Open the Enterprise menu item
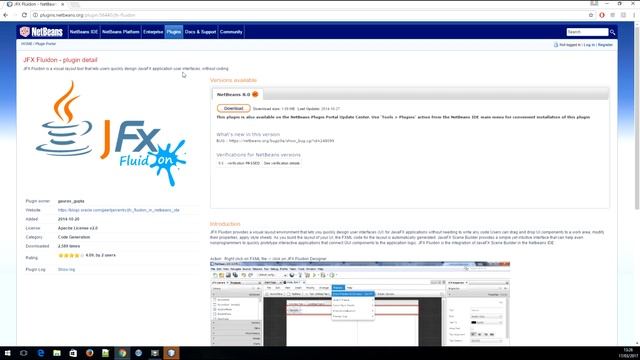Screen dimensions: 640x360 click(x=153, y=32)
